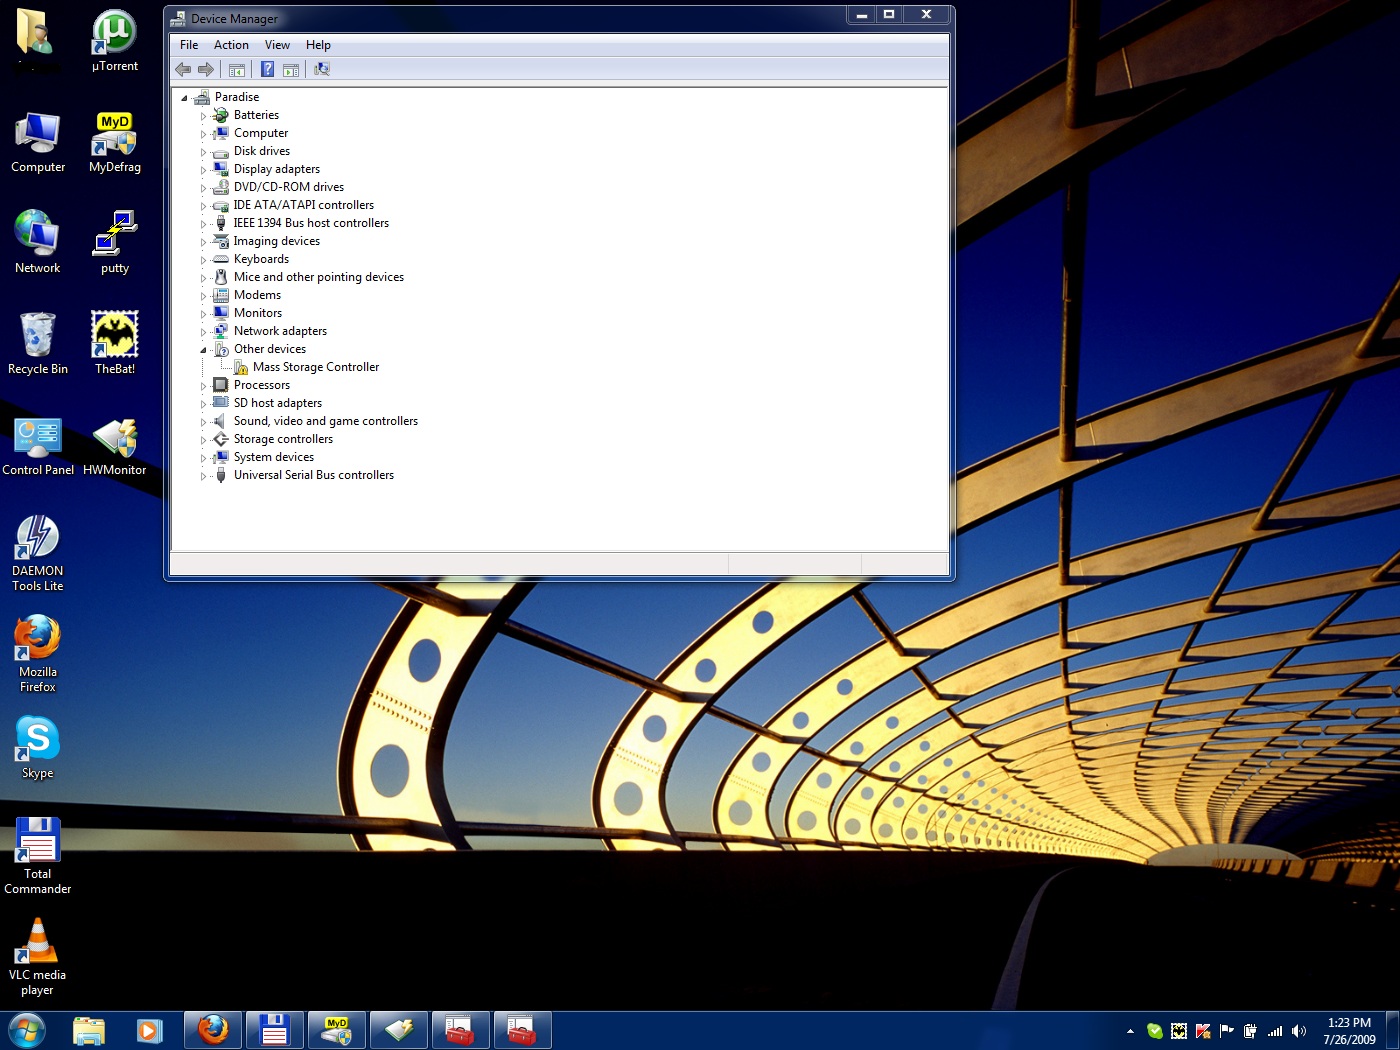Click the MyDefrag desktop icon
This screenshot has width=1400, height=1050.
tap(115, 142)
